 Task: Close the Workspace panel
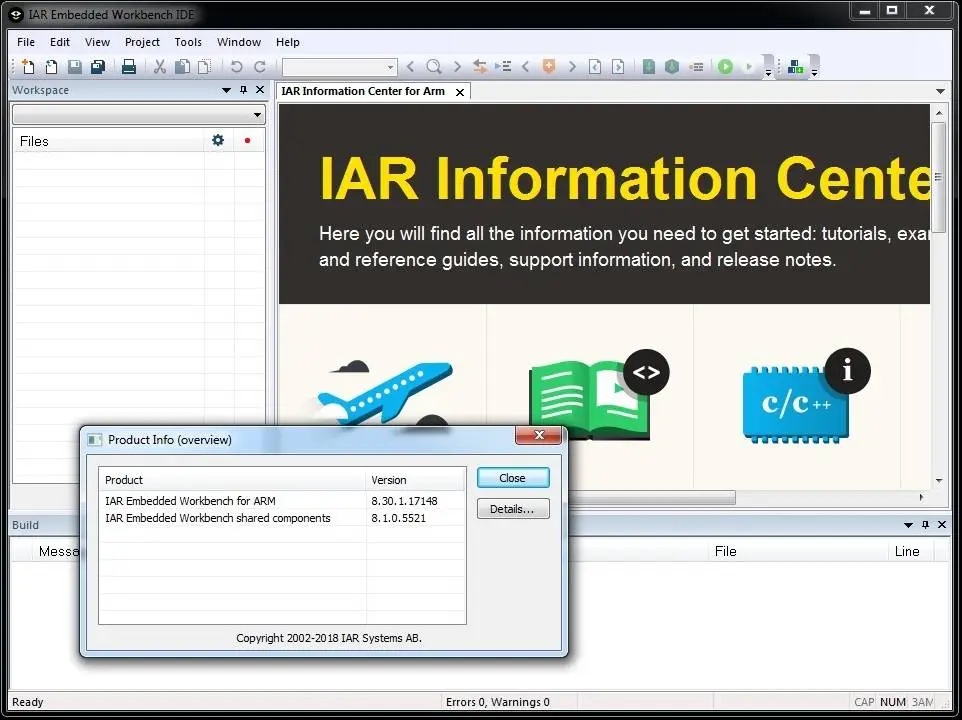tap(260, 90)
